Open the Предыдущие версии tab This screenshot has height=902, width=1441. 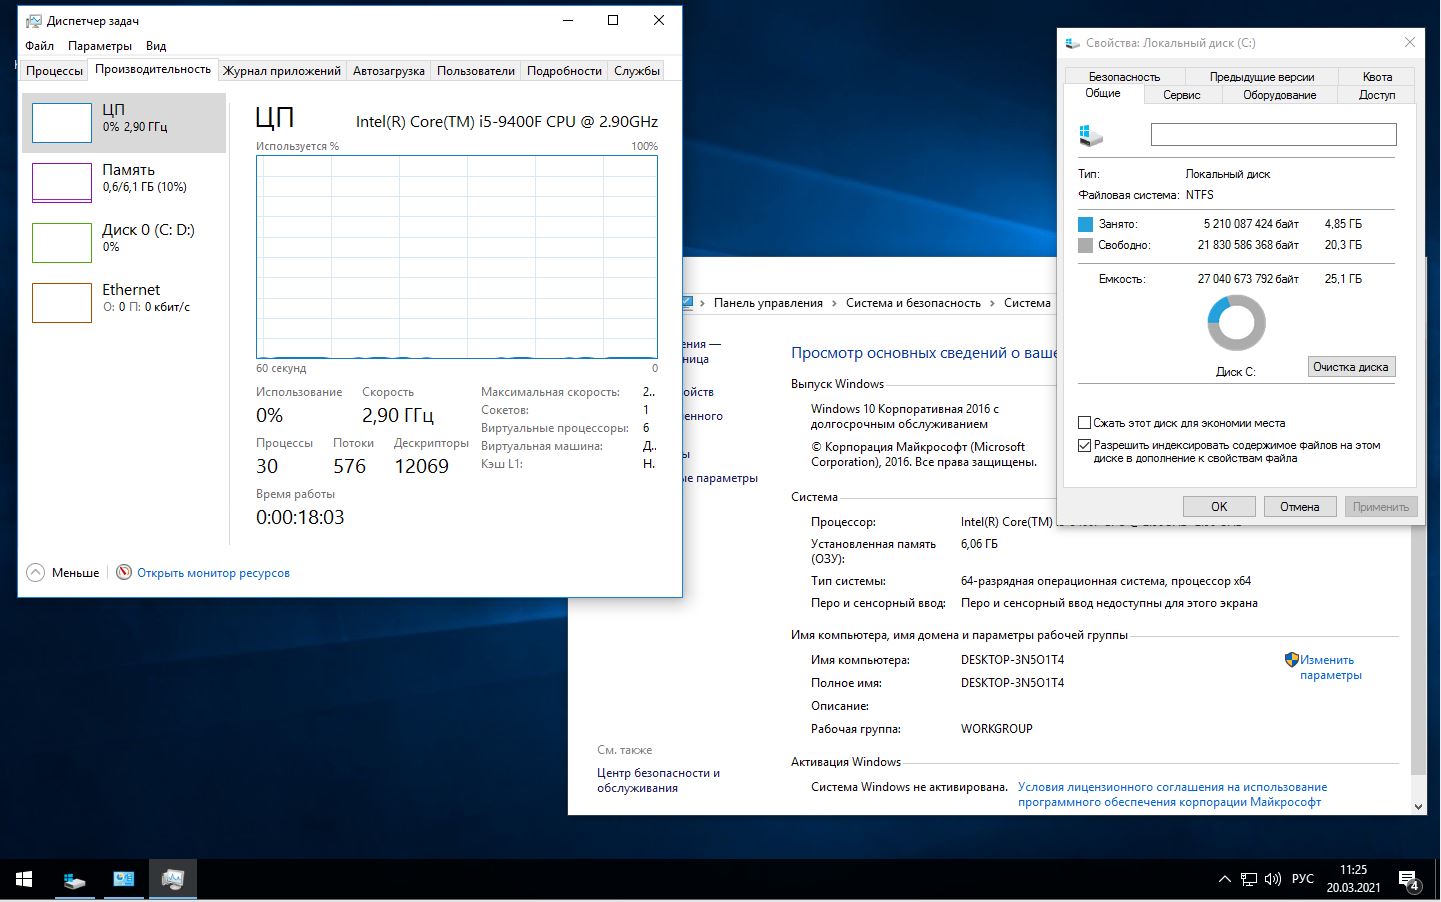[1262, 77]
